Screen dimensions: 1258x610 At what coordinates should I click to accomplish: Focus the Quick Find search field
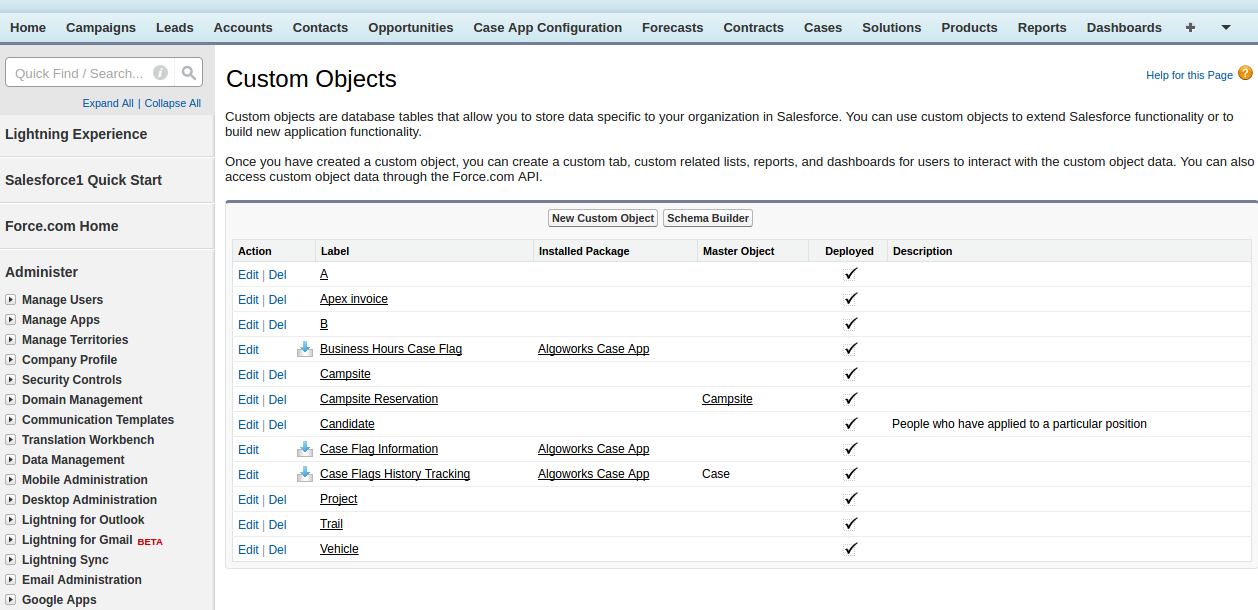point(80,73)
